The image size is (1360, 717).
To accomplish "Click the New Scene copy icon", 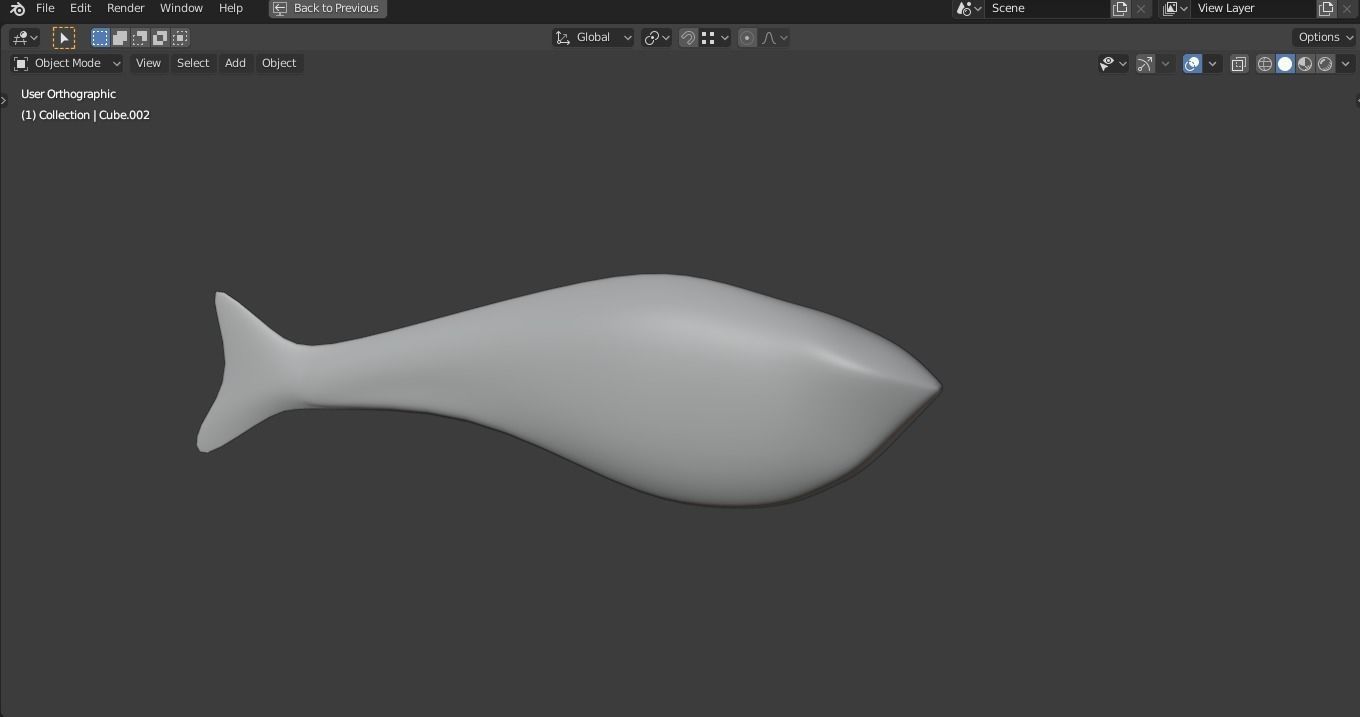I will click(1120, 8).
